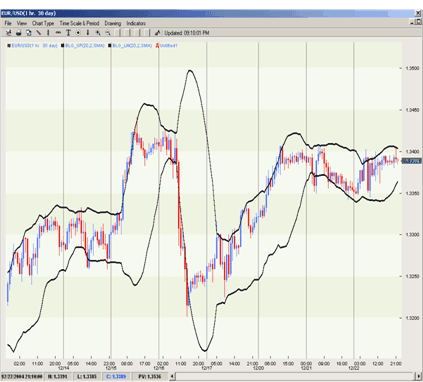
Task: Click the 12/17 date label on time axis
Action: click(206, 368)
